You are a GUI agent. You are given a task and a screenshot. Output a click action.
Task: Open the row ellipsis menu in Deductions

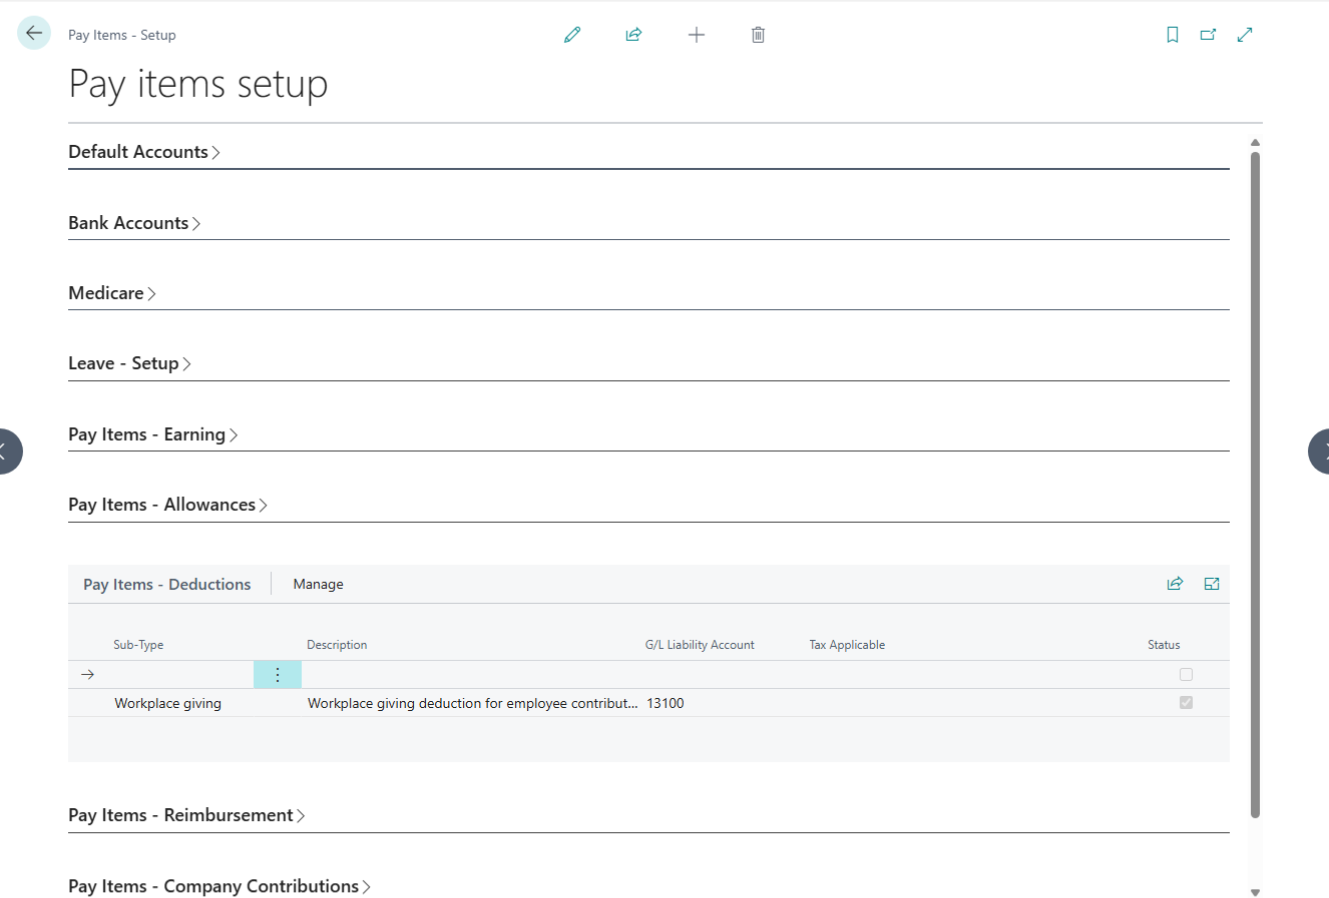(277, 674)
